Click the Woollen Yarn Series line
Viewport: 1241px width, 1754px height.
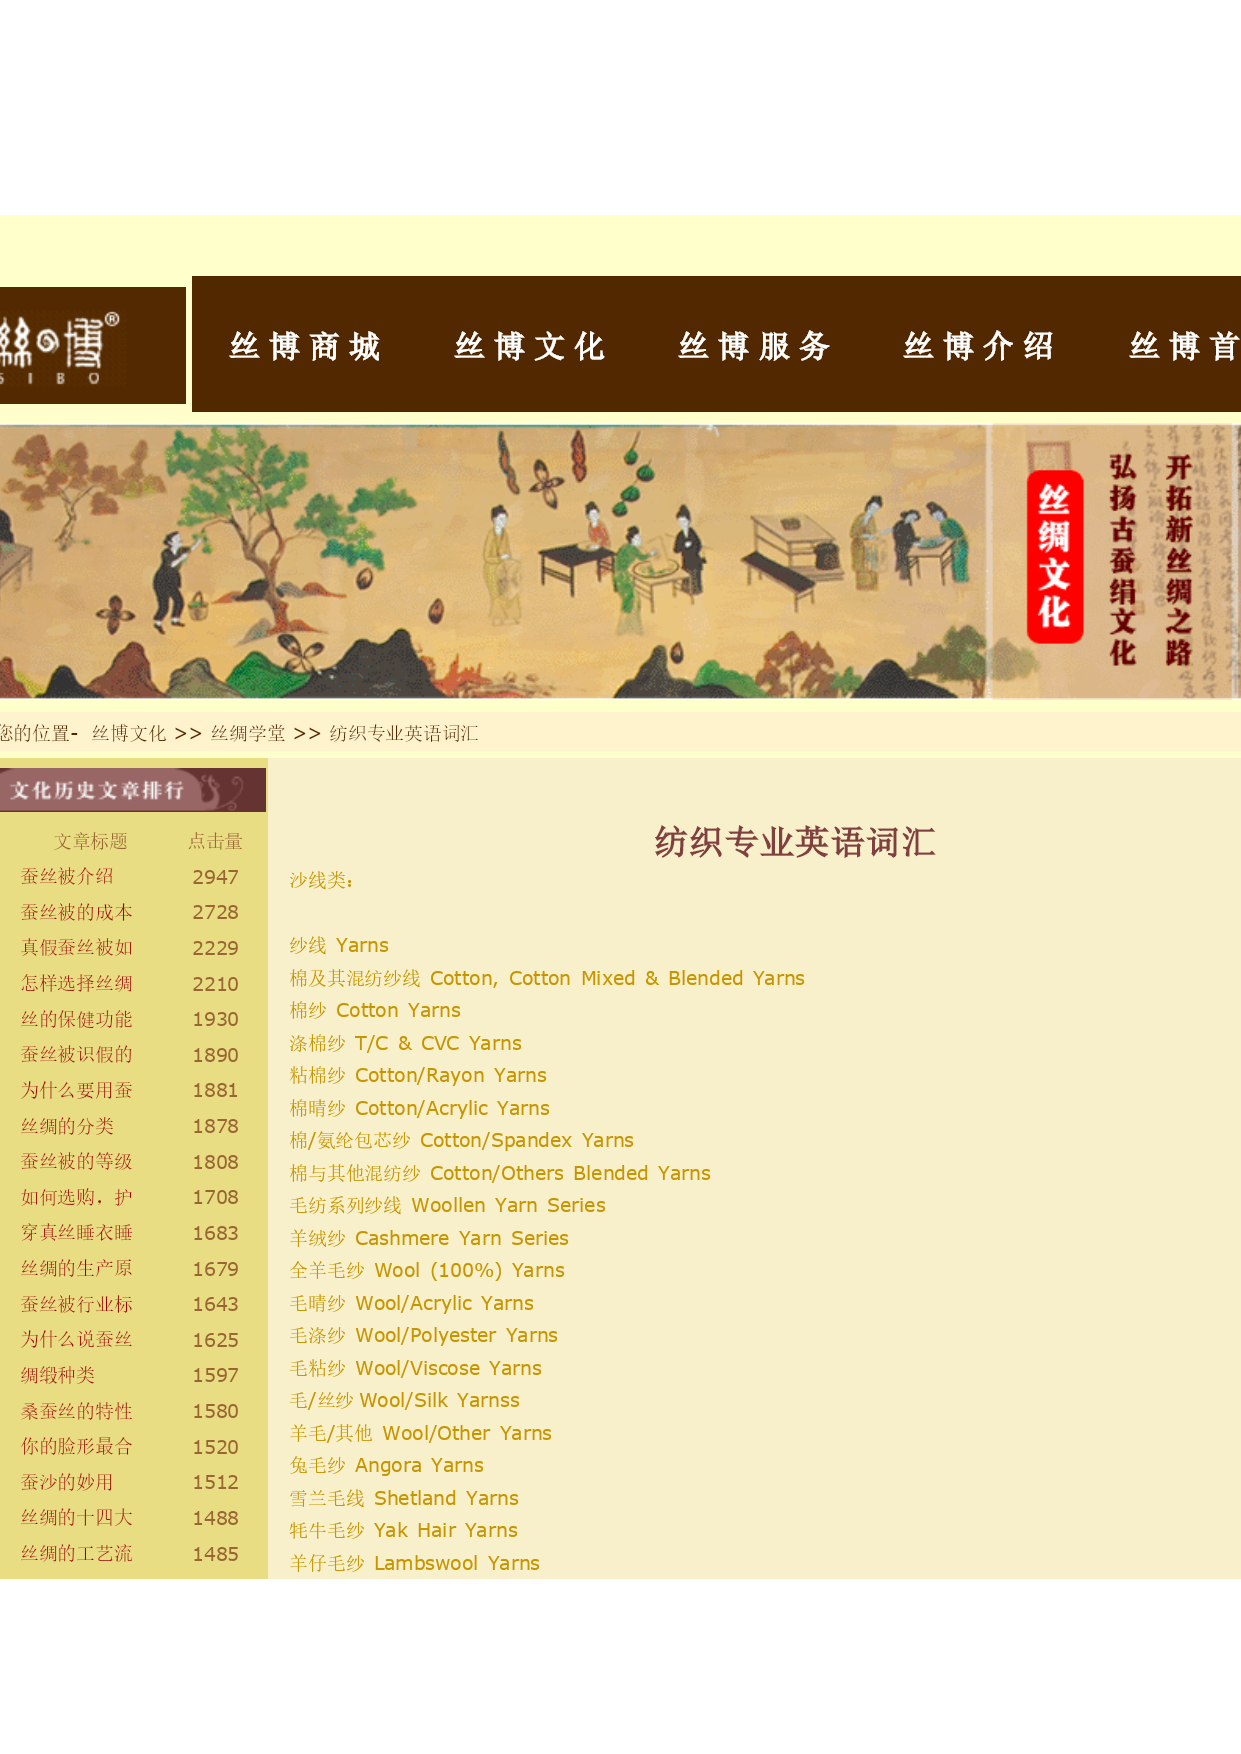click(x=448, y=1205)
